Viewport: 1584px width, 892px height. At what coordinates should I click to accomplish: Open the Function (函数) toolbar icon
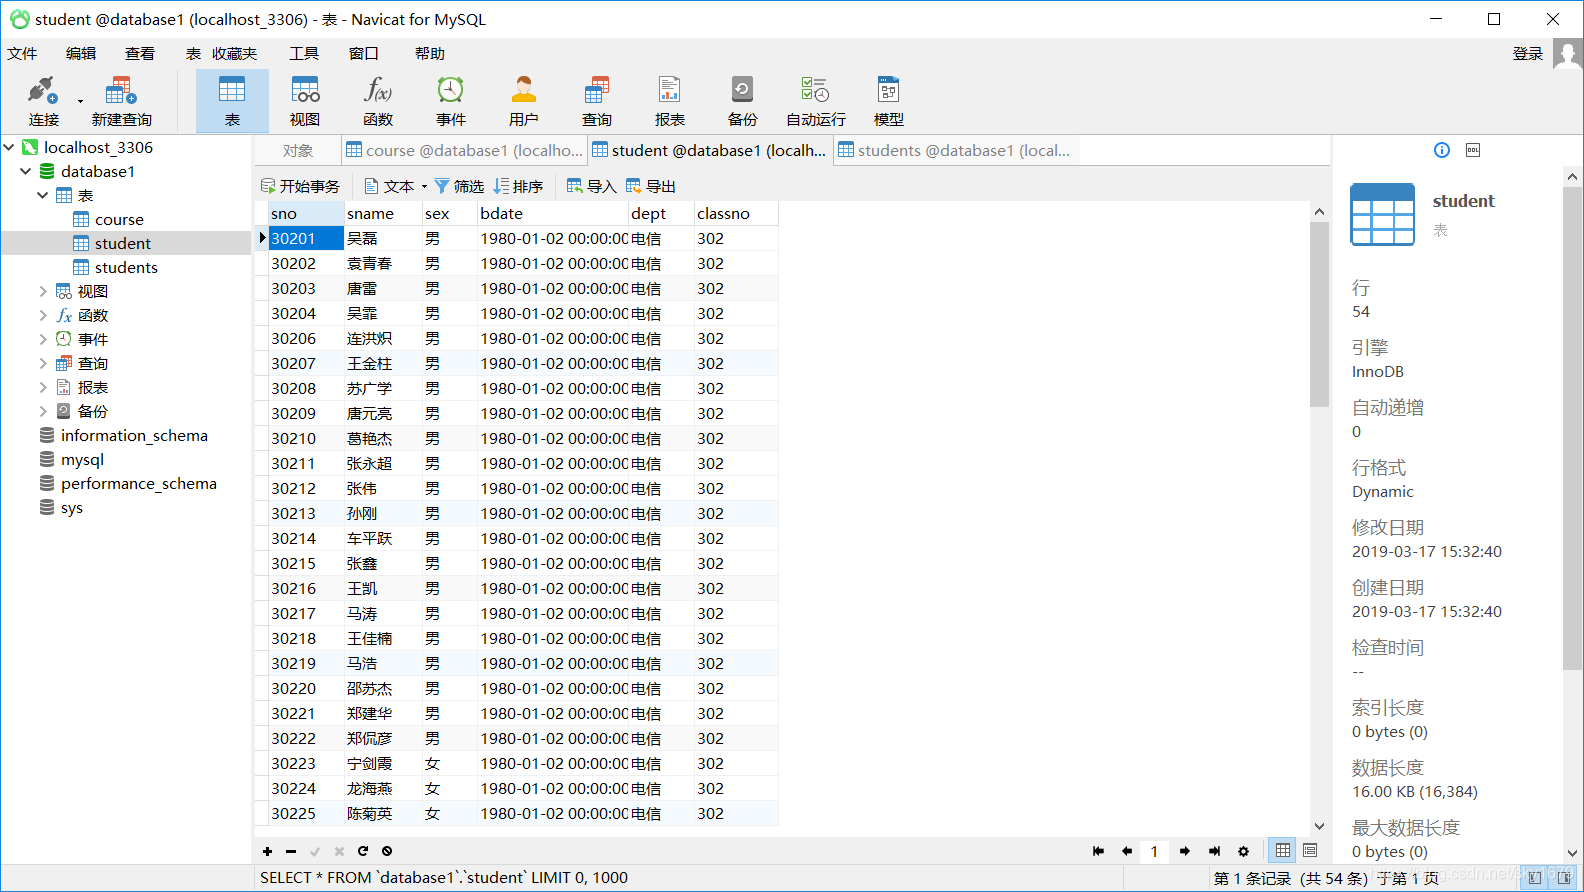click(x=378, y=101)
